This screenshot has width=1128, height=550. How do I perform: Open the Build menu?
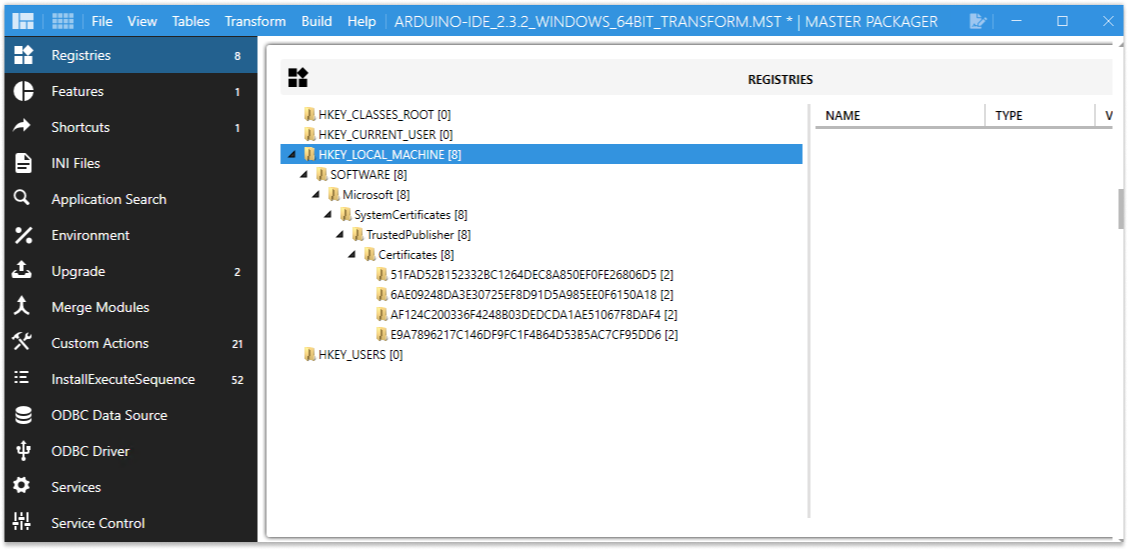pos(317,22)
